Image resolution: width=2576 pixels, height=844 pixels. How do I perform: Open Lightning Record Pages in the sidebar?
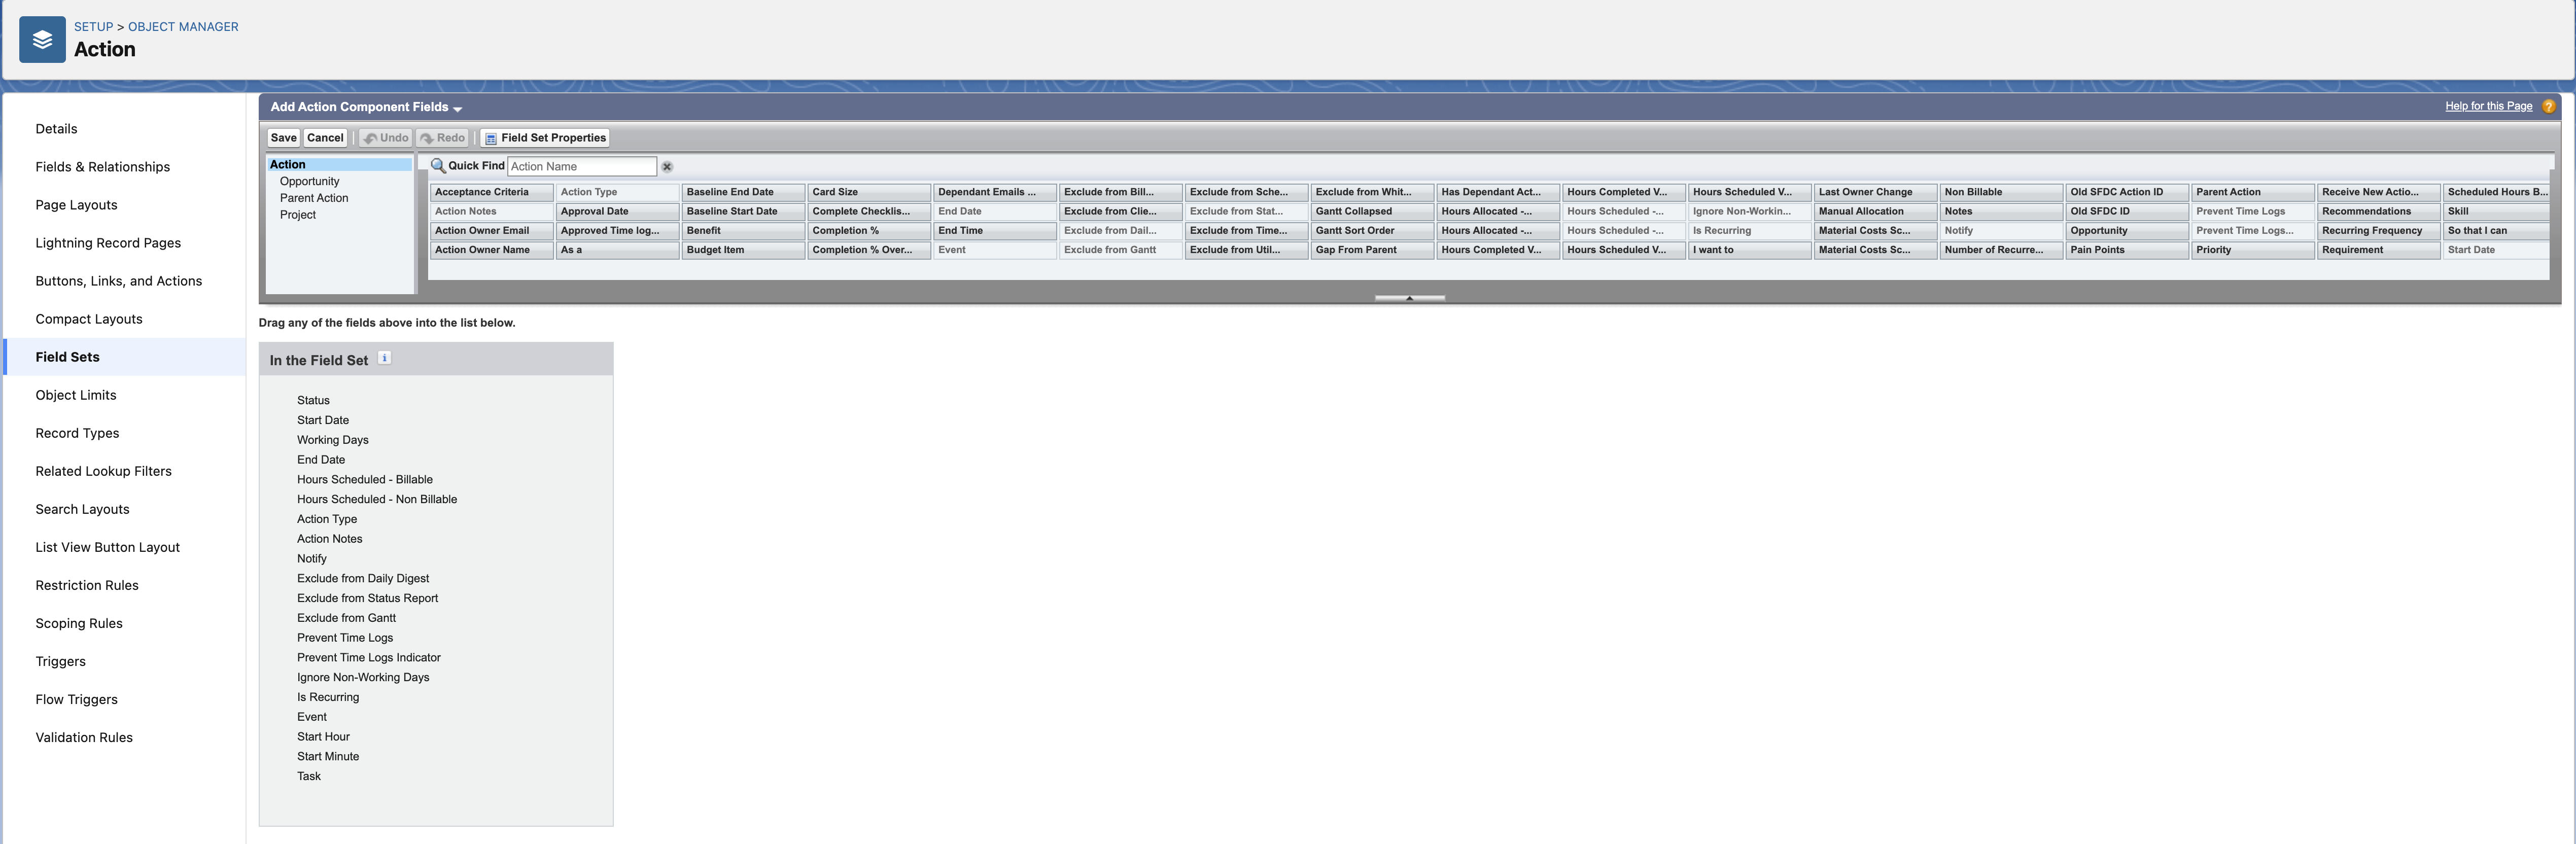[108, 243]
